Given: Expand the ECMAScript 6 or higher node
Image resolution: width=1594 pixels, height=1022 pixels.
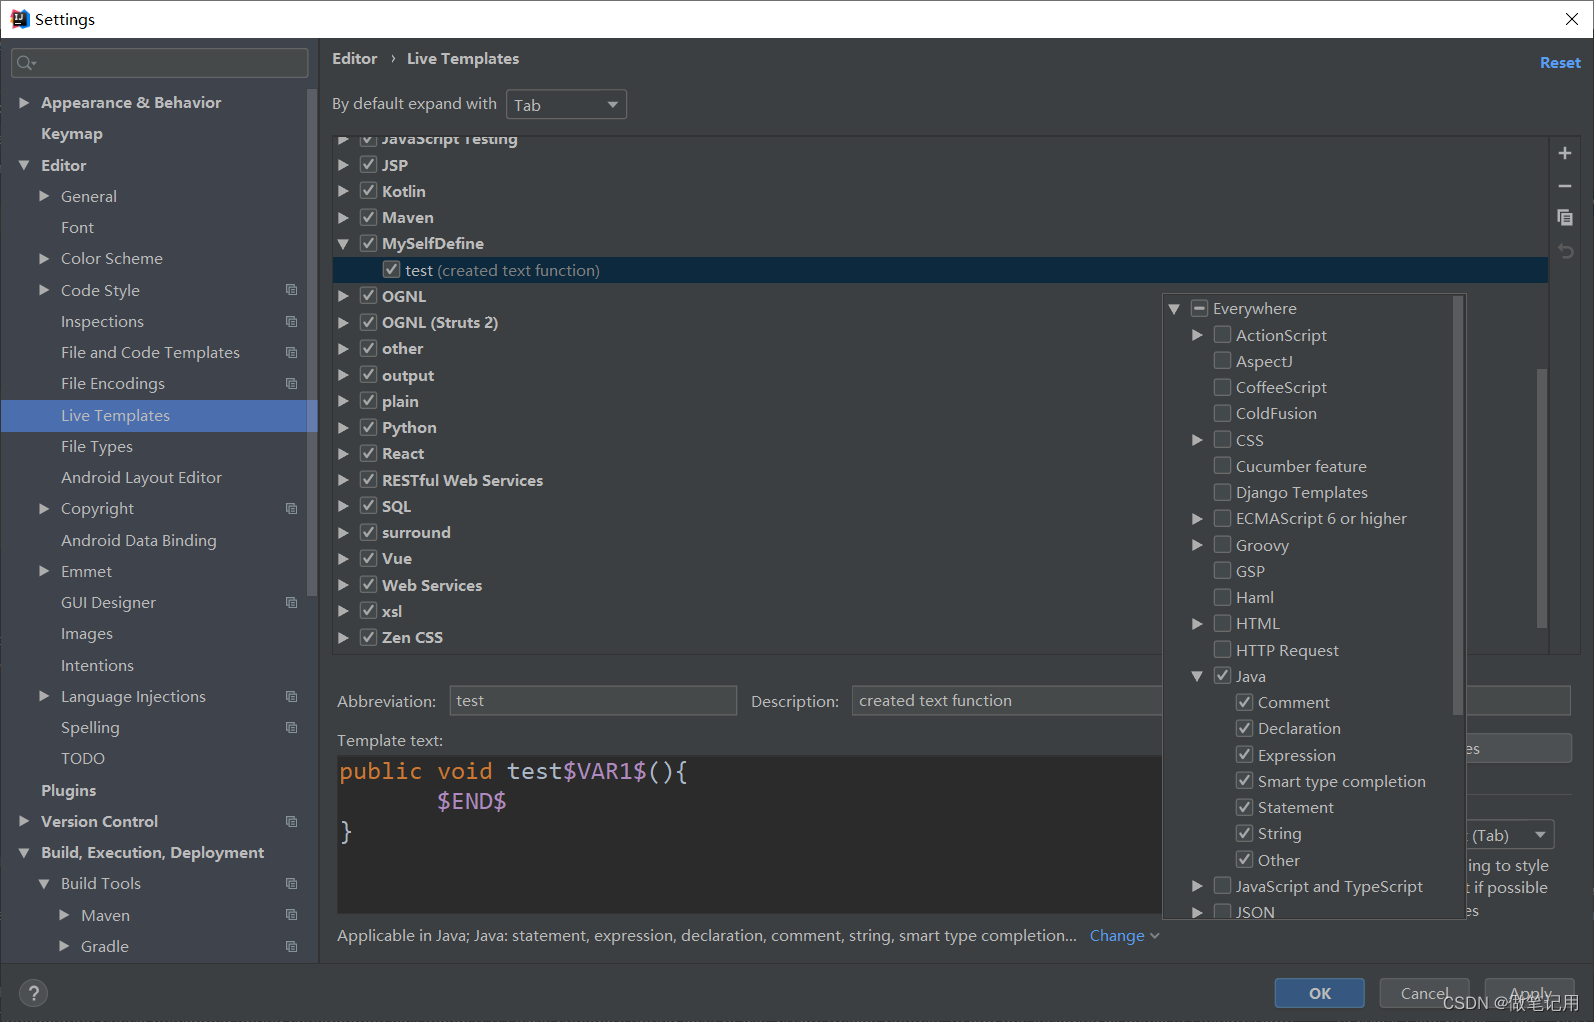Looking at the screenshot, I should (1197, 518).
